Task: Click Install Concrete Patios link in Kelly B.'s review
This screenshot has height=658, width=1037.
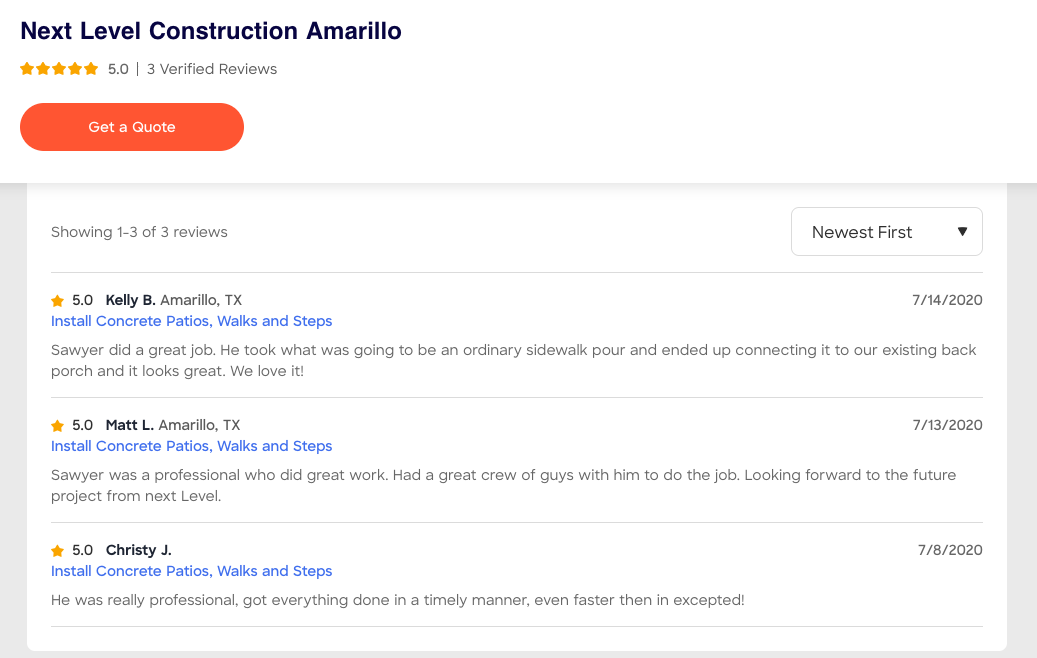Action: (x=129, y=321)
